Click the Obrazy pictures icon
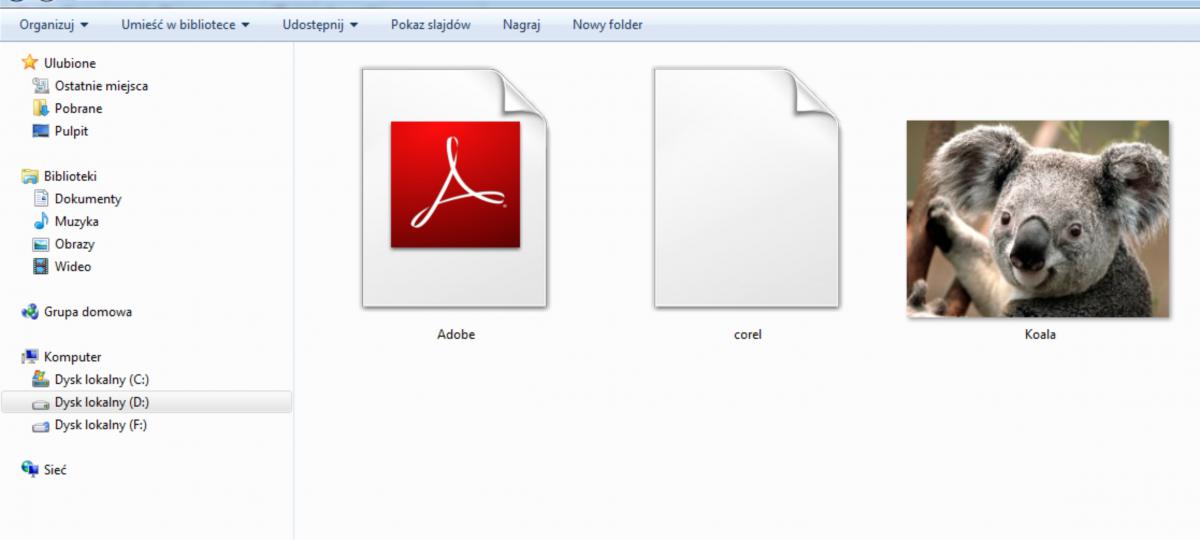 (41, 244)
